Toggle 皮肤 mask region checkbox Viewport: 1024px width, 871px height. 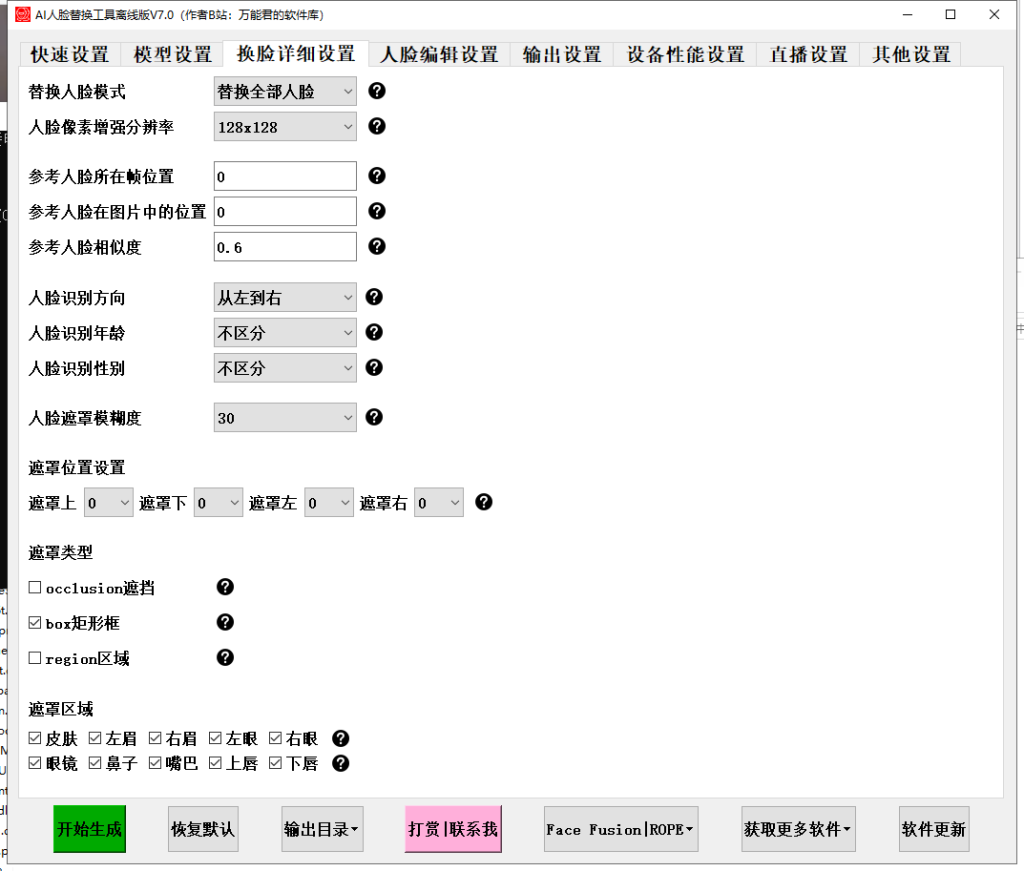pyautogui.click(x=35, y=738)
